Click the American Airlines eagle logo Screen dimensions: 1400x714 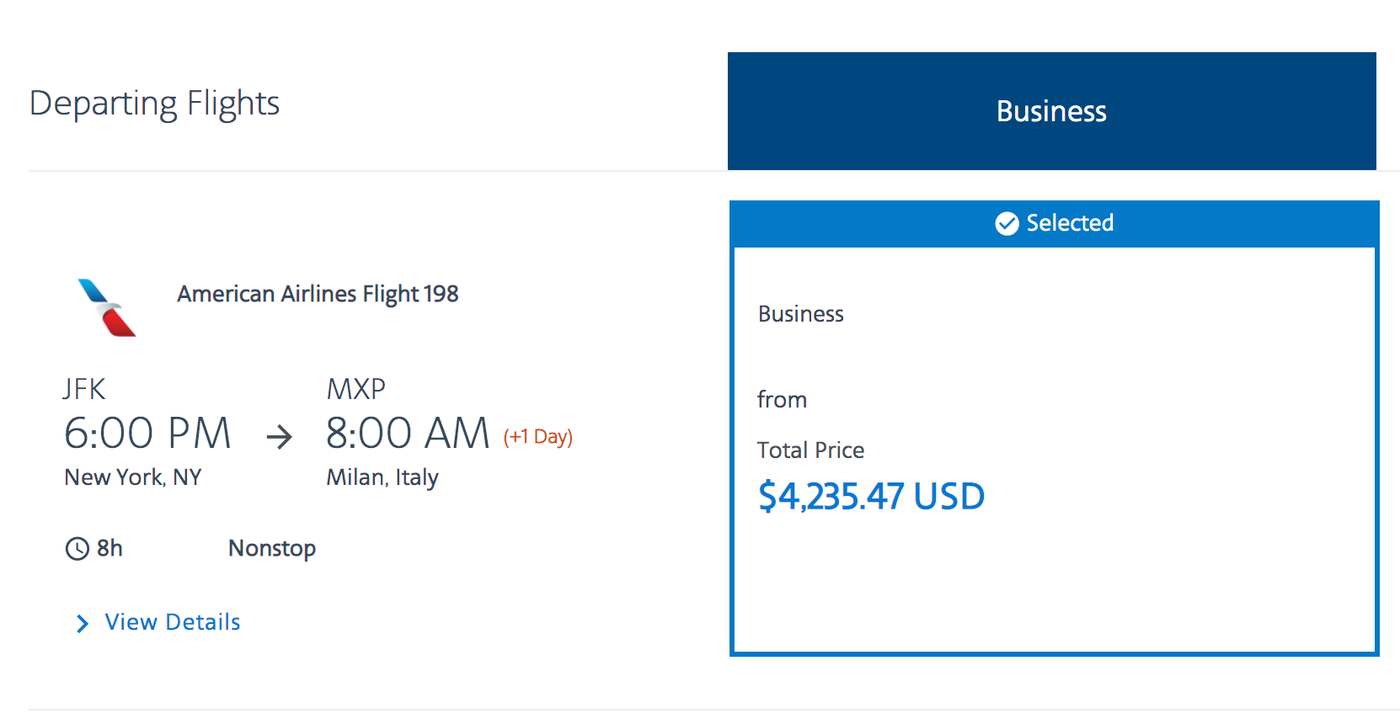105,307
